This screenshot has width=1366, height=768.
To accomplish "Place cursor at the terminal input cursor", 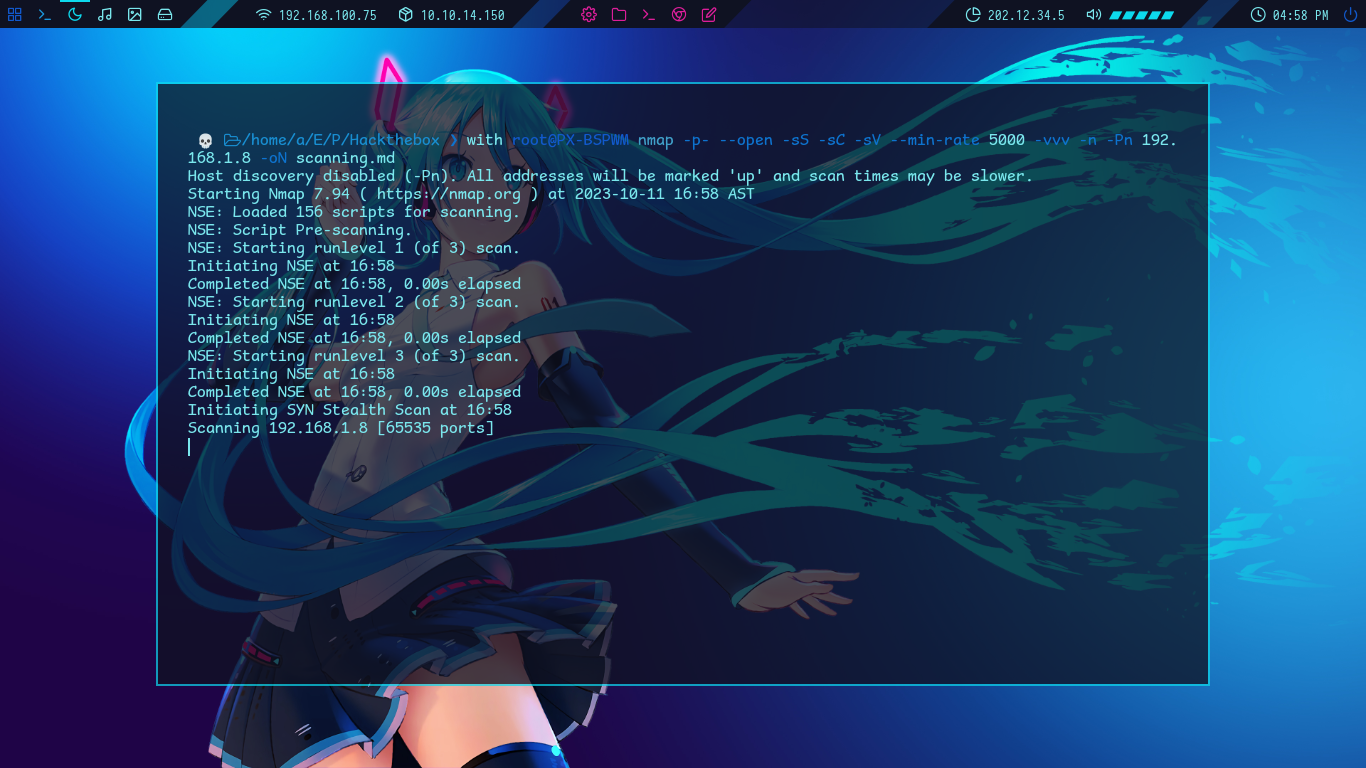I will pyautogui.click(x=189, y=447).
